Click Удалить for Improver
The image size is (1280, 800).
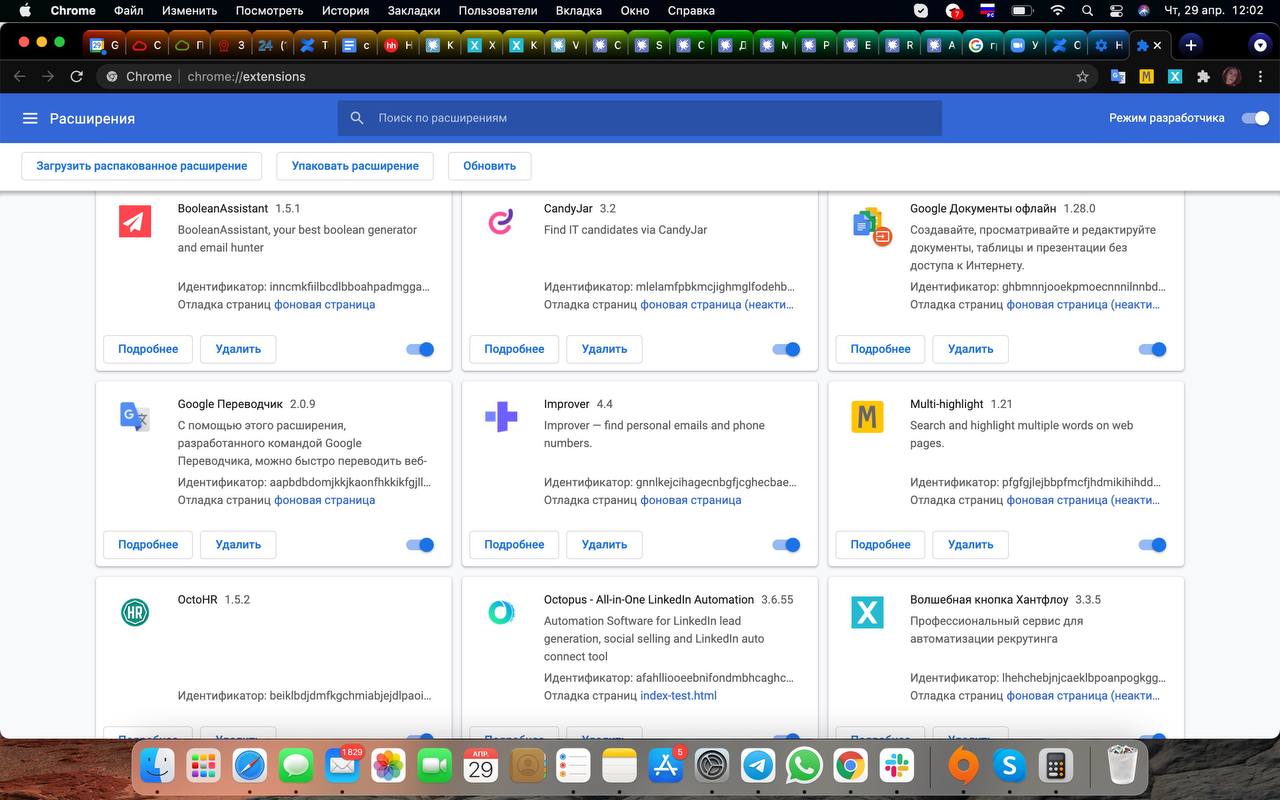point(604,544)
